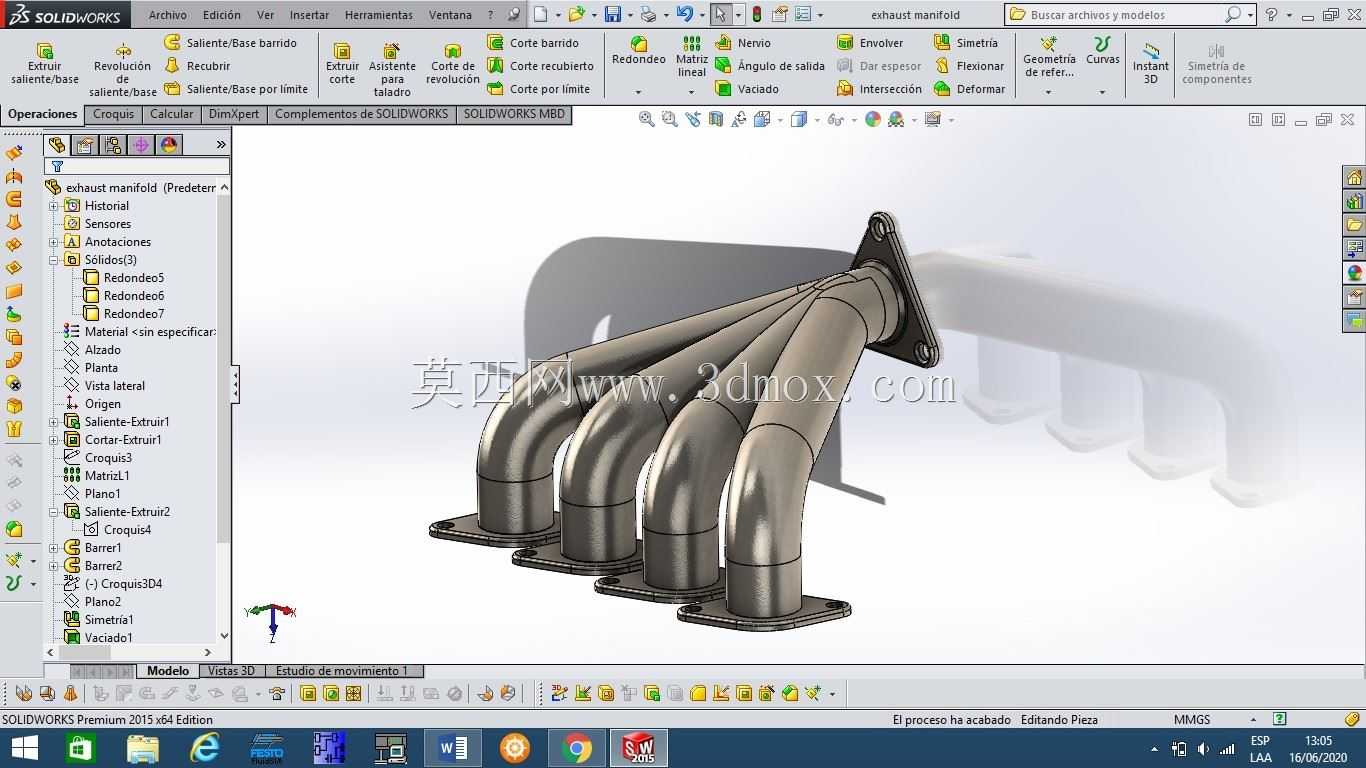Open the Geometría de referencia dropdown
The image size is (1366, 768).
point(1049,92)
